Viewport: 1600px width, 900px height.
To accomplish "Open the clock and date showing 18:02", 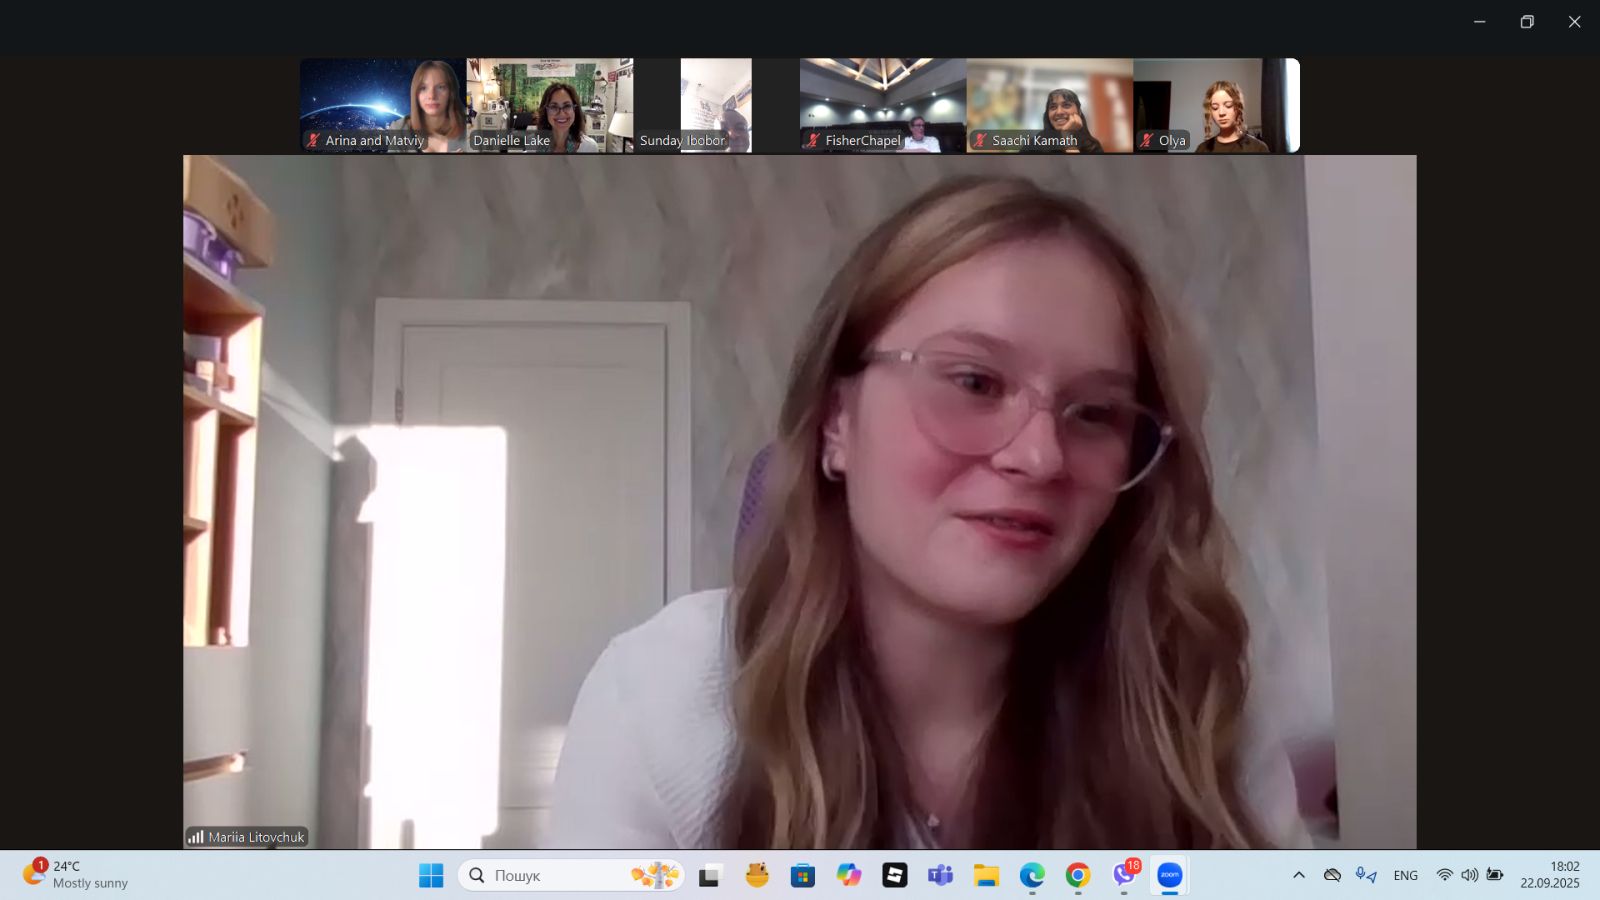I will pyautogui.click(x=1550, y=875).
